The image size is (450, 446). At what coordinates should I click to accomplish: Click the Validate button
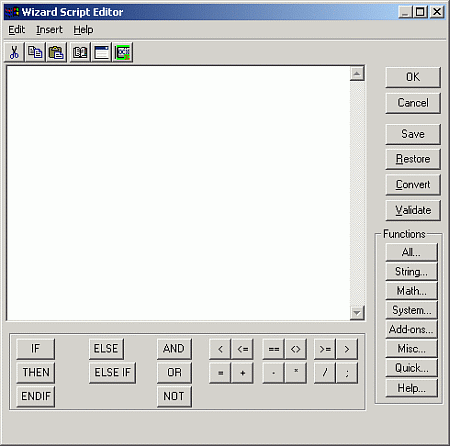413,210
